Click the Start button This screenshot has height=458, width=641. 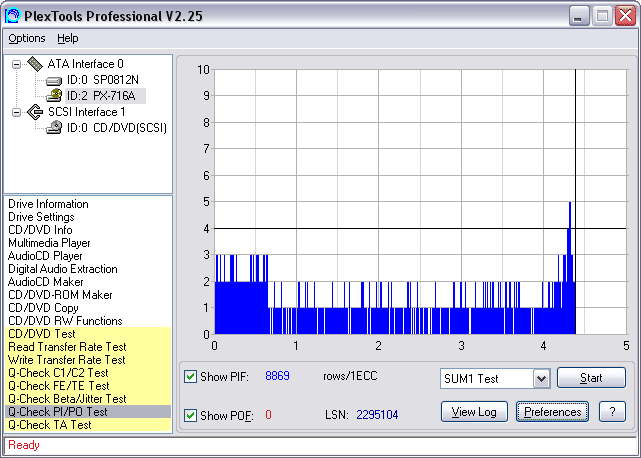click(x=591, y=378)
